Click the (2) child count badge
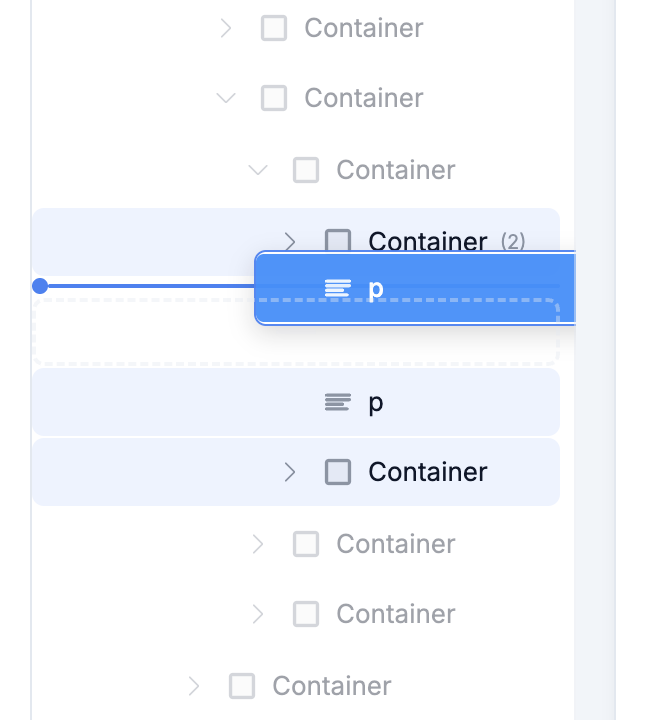This screenshot has height=720, width=650. pyautogui.click(x=513, y=241)
